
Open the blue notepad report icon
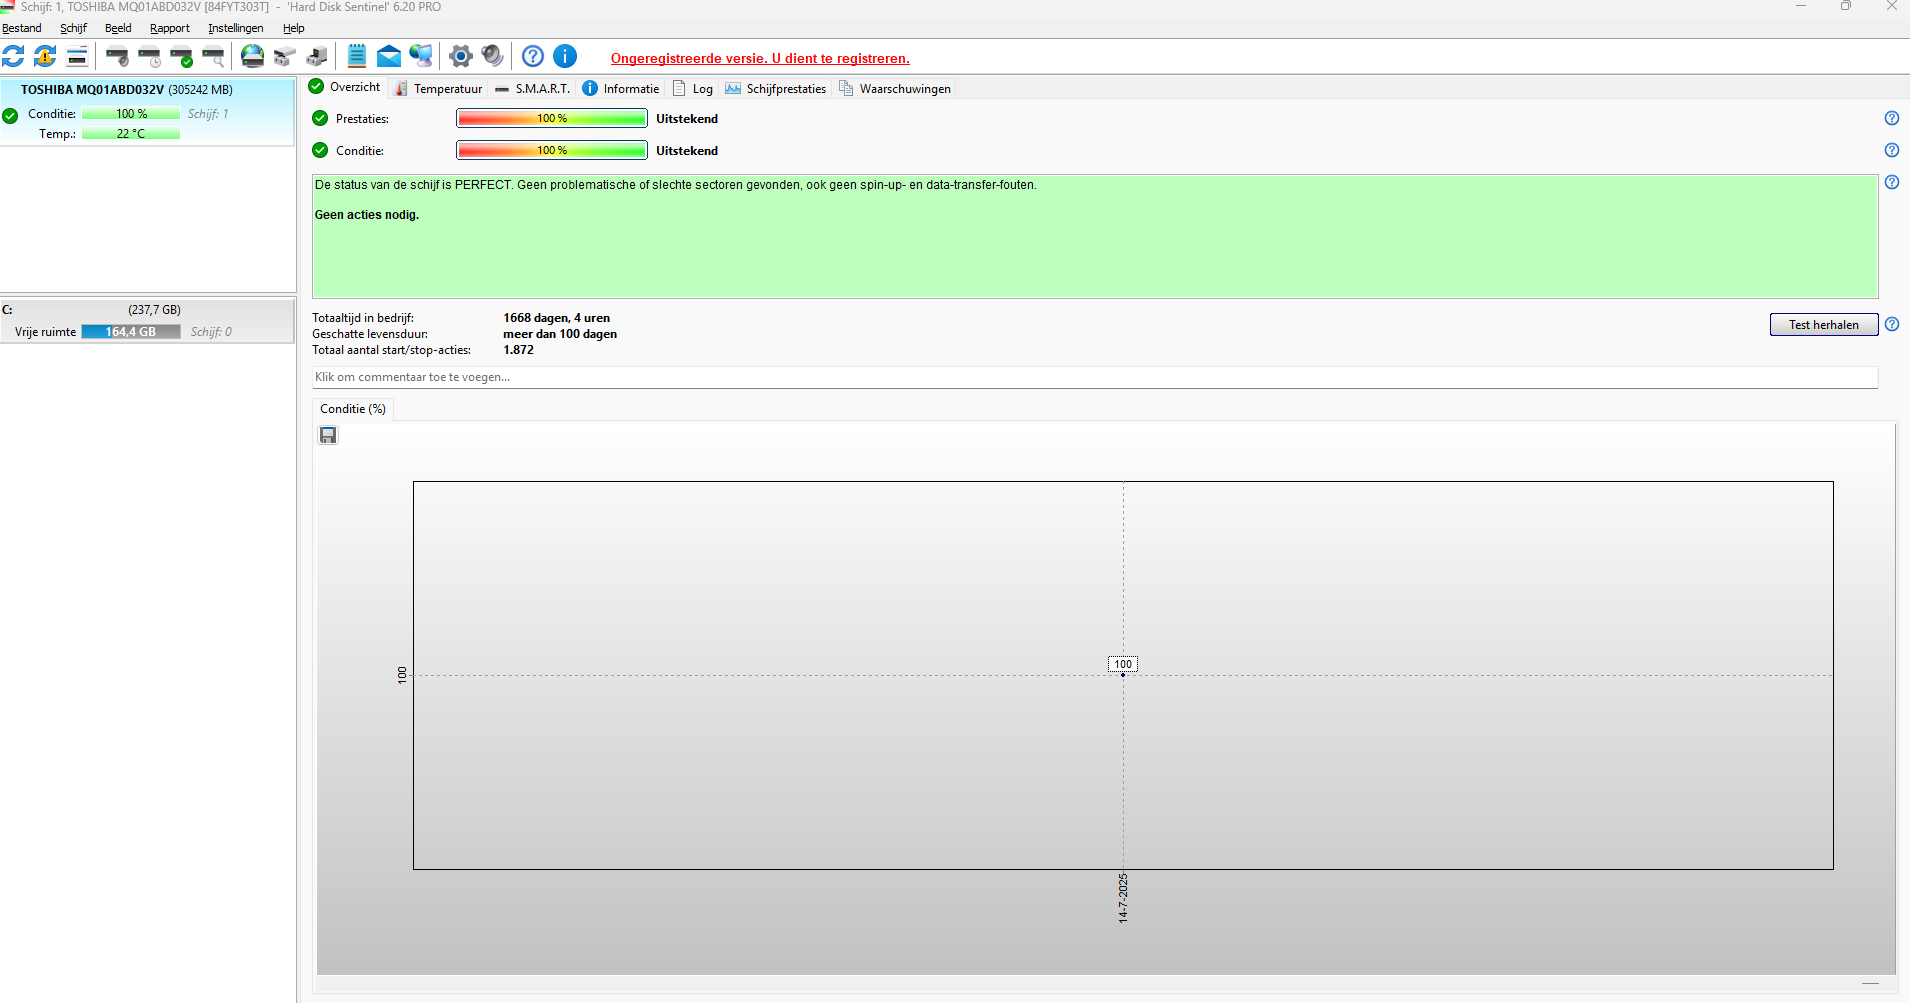point(357,56)
